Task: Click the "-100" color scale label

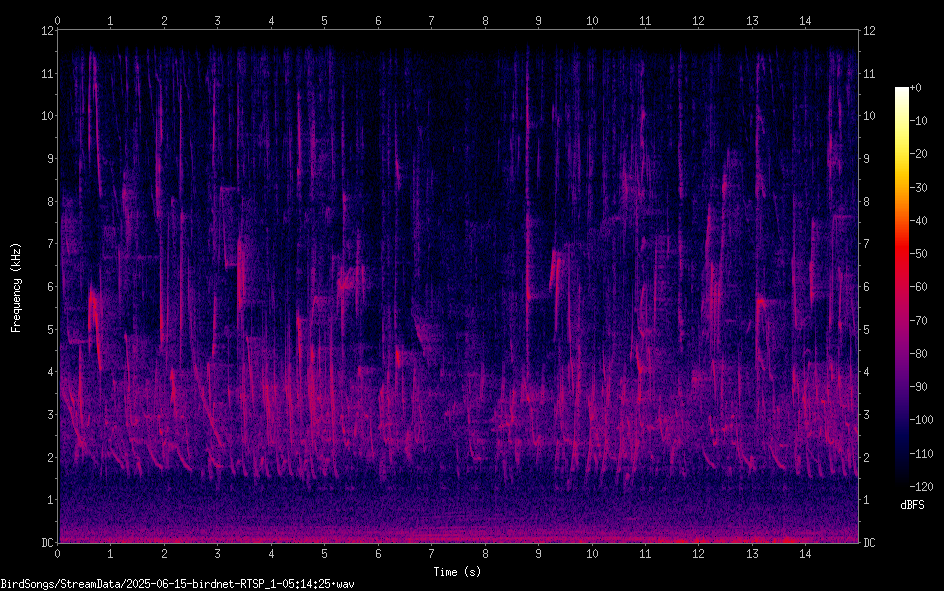Action: tap(921, 420)
